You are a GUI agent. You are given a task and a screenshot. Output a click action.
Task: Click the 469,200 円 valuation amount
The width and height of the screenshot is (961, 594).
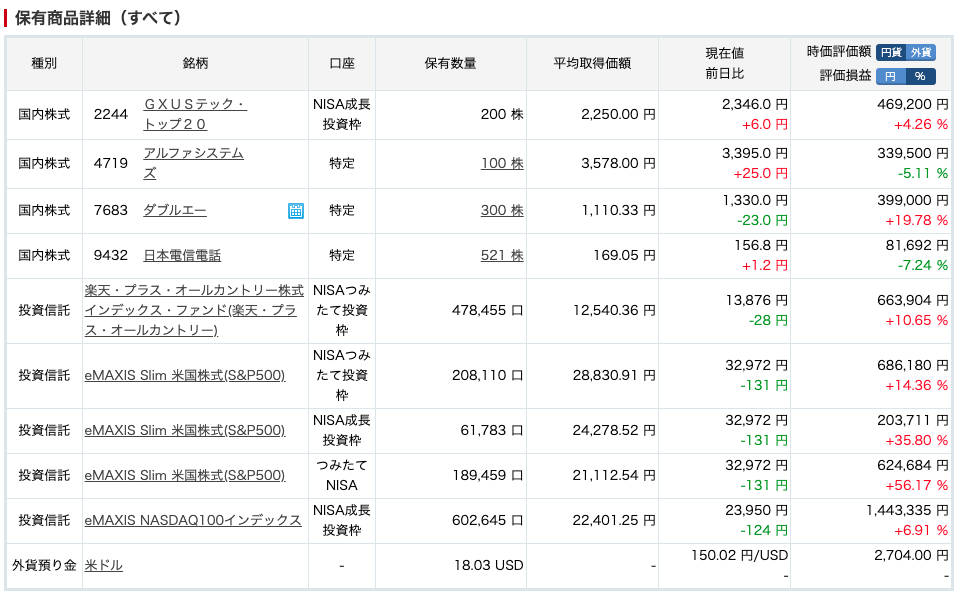pyautogui.click(x=913, y=104)
